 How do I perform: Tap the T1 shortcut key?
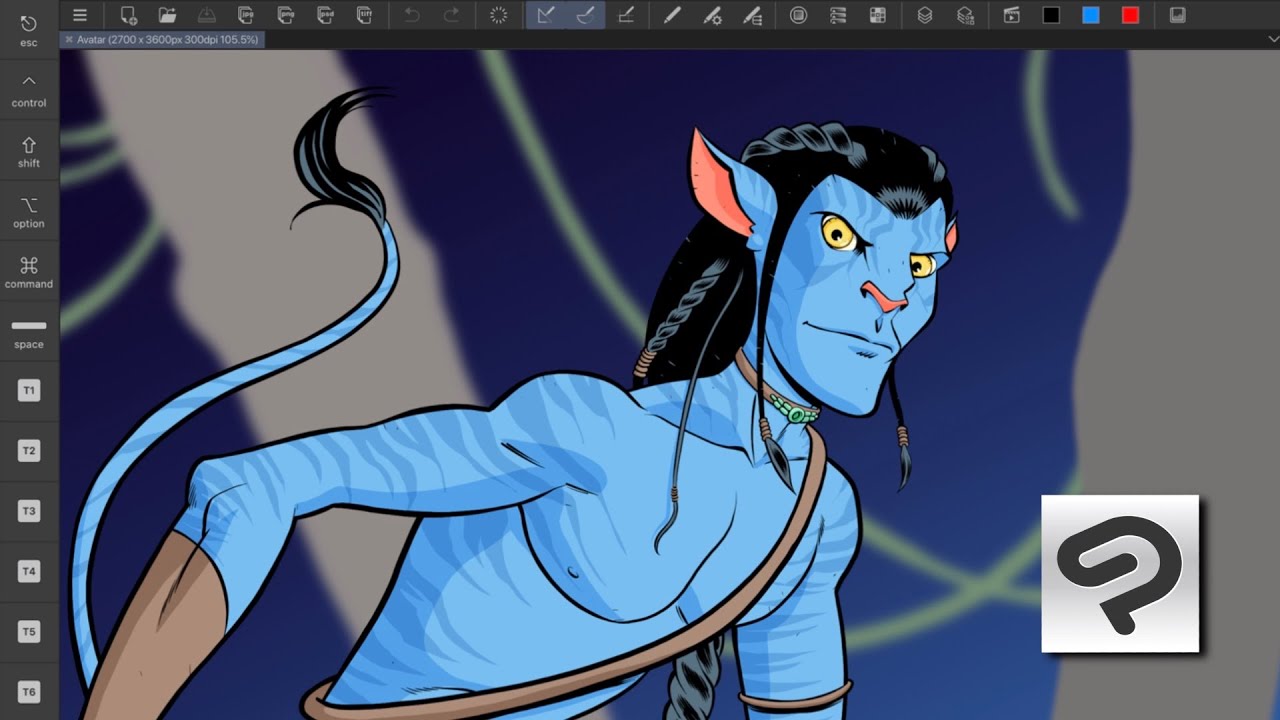pyautogui.click(x=29, y=391)
